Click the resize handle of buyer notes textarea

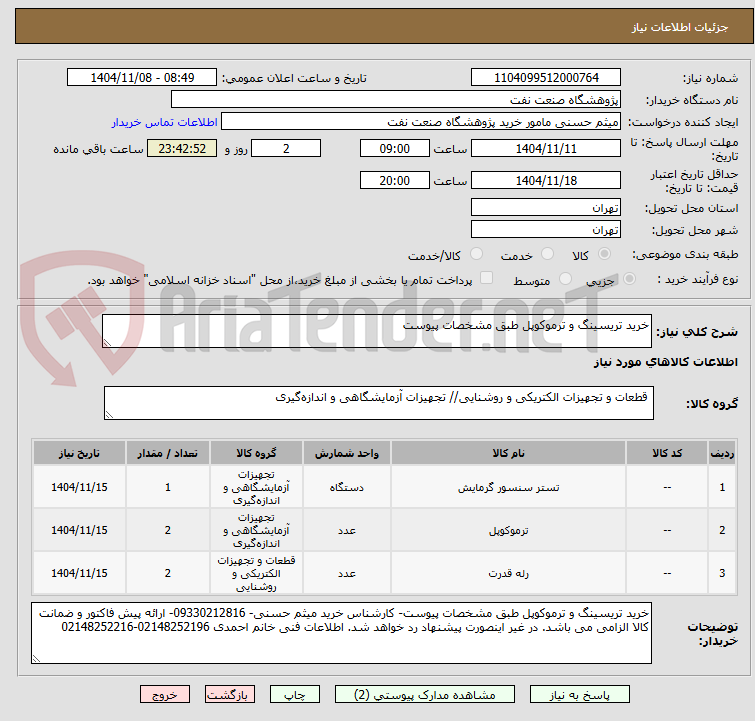pos(37,658)
